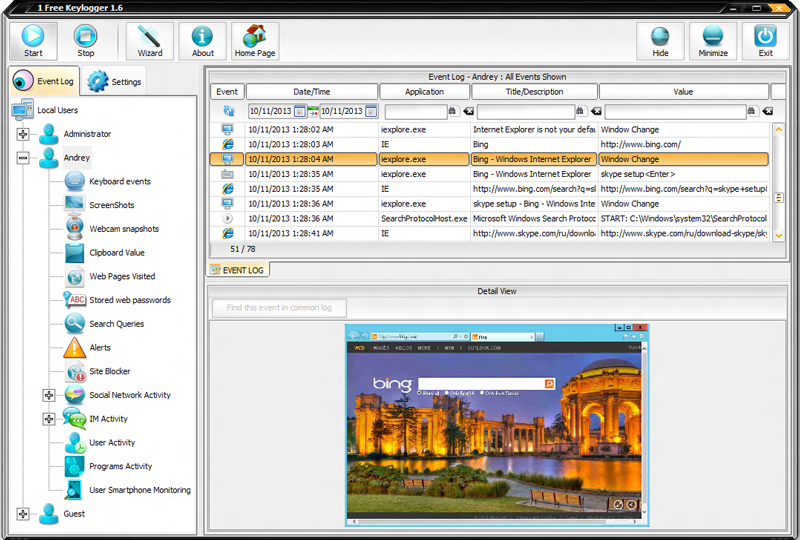
Task: Visit the Home Page
Action: [x=255, y=41]
